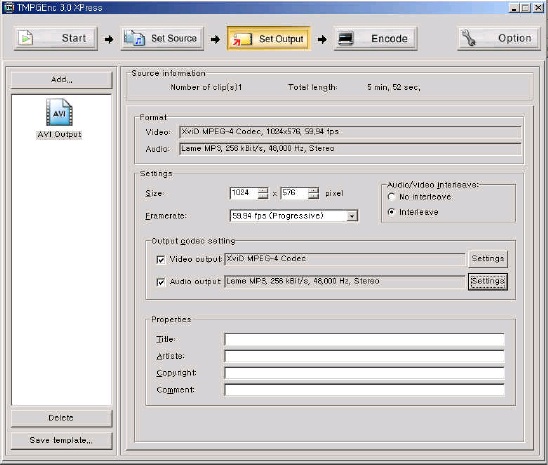Click the TMPGEnc title bar app icon
Viewport: 548px width, 465px height.
[8, 7]
